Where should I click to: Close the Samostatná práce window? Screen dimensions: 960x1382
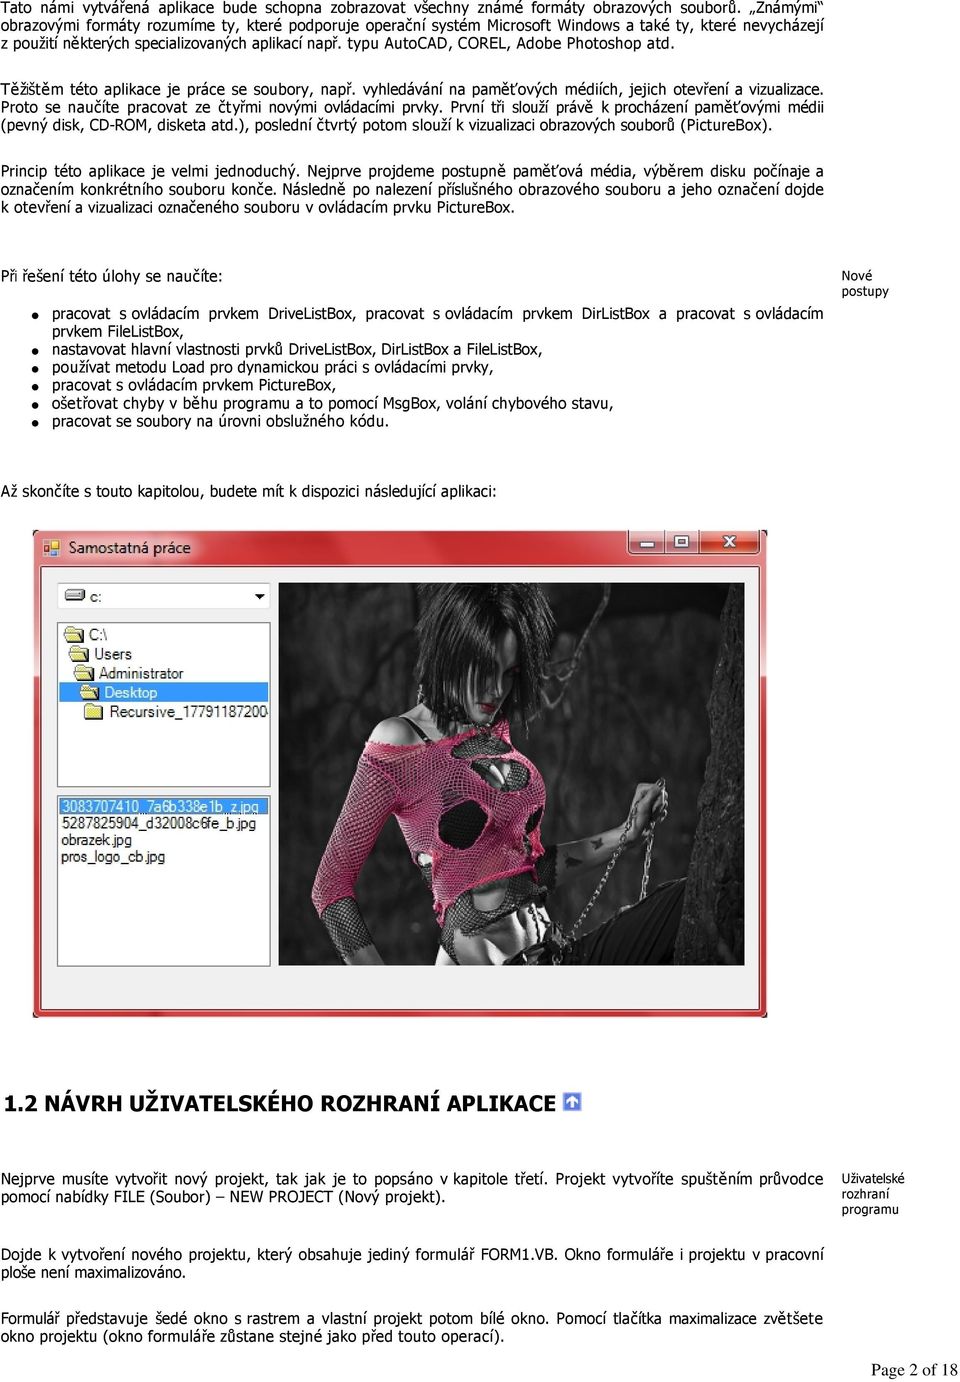[730, 542]
